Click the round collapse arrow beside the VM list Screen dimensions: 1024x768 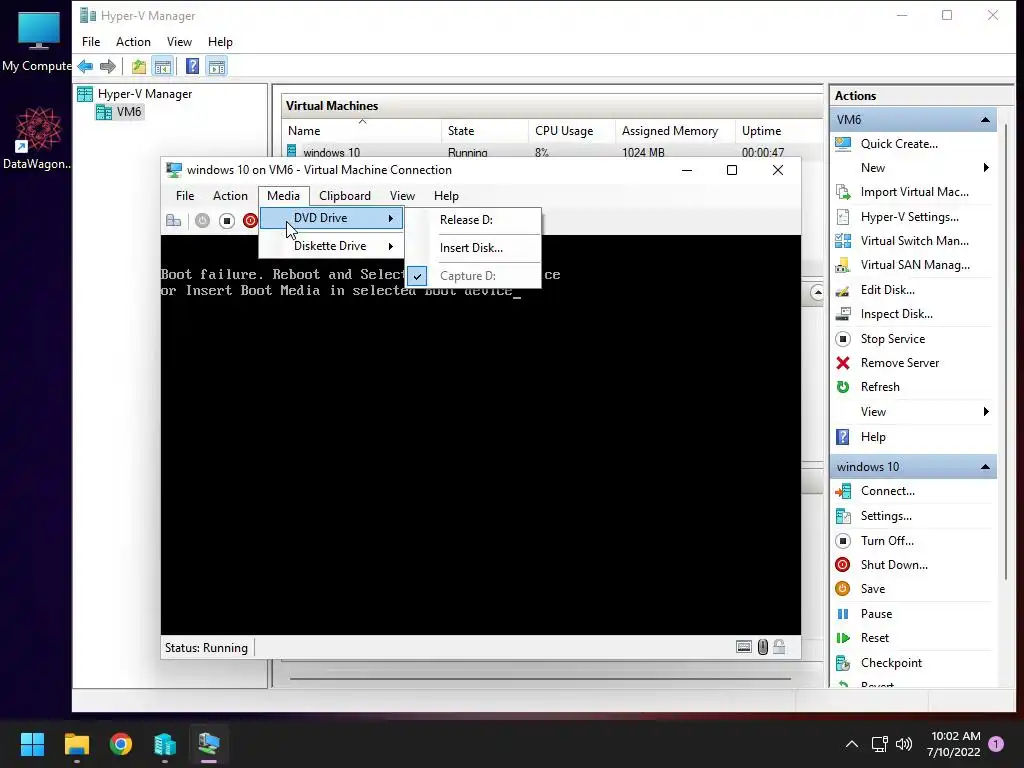coord(816,293)
